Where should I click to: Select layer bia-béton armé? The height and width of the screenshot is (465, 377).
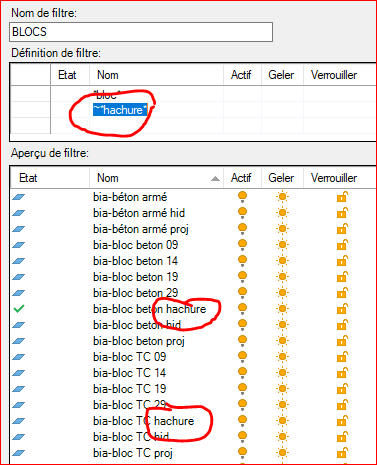pos(130,197)
